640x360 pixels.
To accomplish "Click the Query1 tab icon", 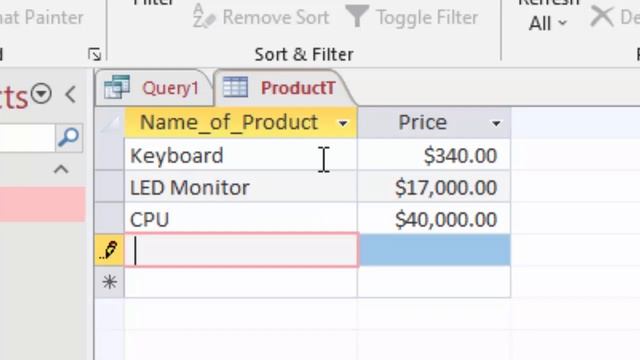I will coord(117,87).
